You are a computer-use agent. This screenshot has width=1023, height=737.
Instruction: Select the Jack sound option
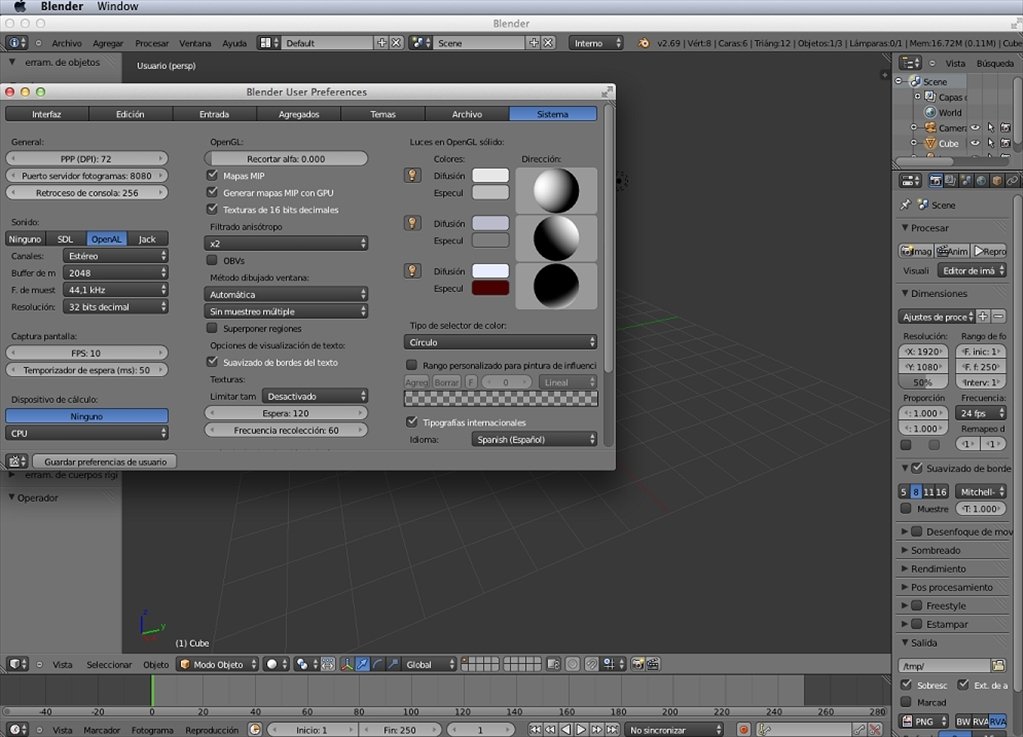pyautogui.click(x=147, y=239)
